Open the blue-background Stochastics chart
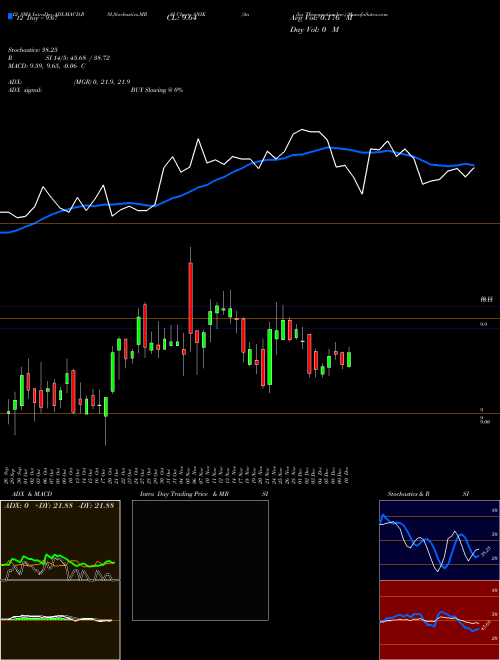 pyautogui.click(x=439, y=540)
